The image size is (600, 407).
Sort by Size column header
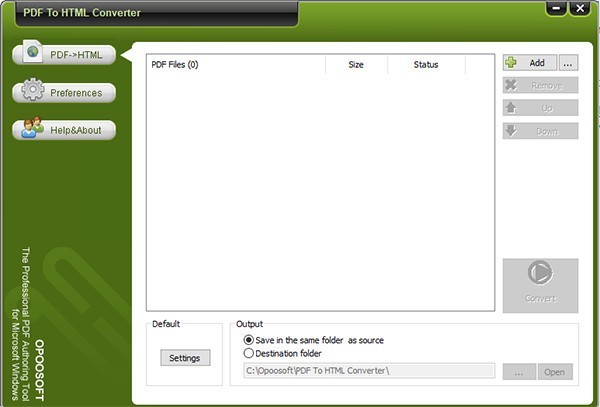click(356, 65)
